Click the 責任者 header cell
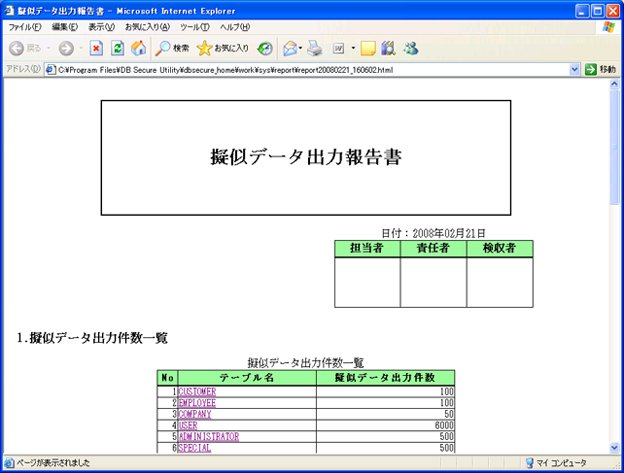 click(x=433, y=248)
